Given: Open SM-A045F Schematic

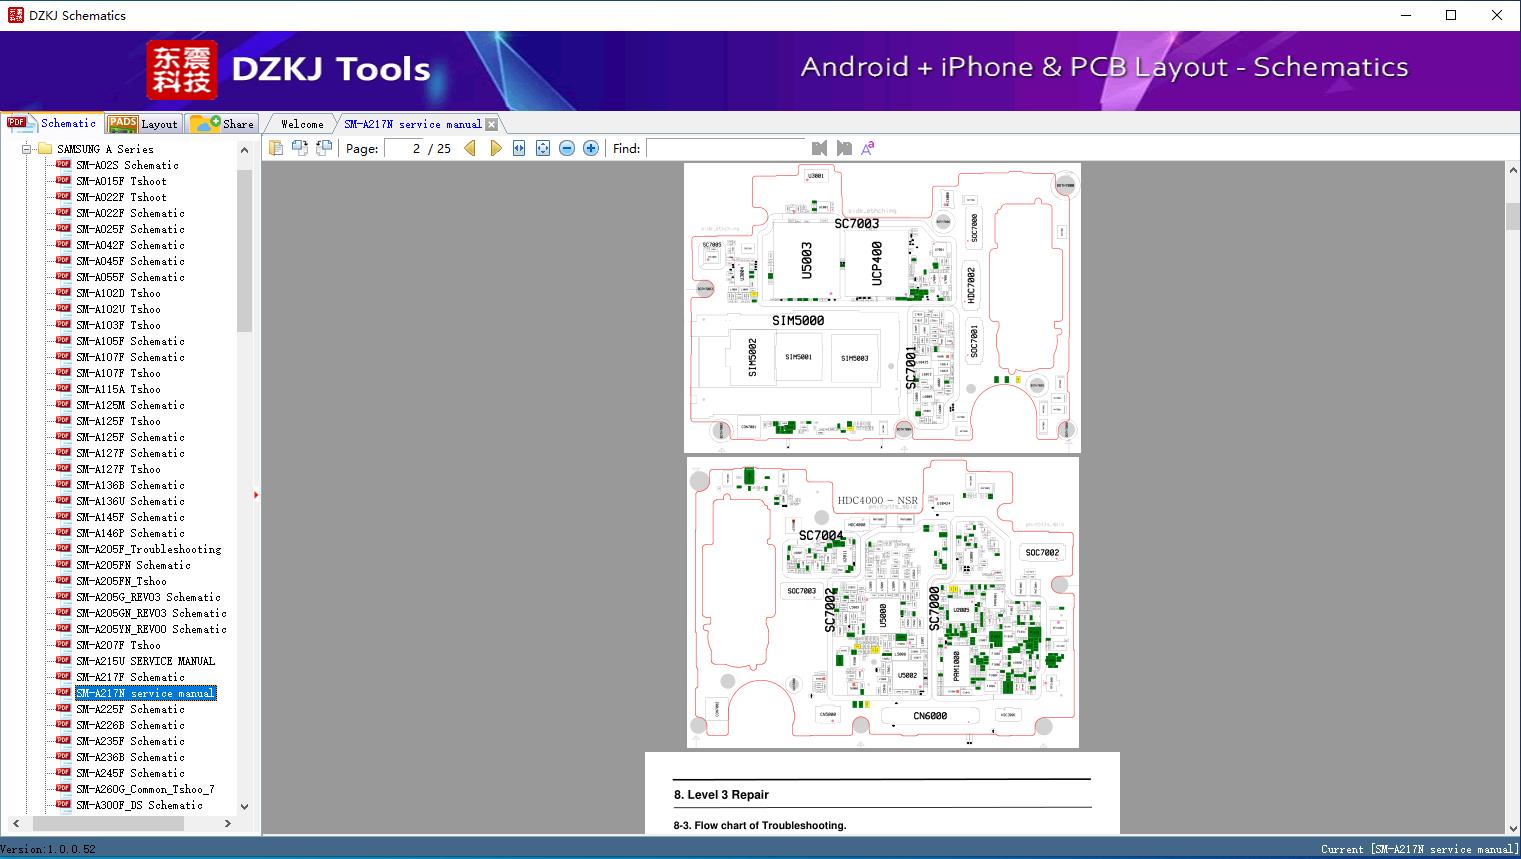Looking at the screenshot, I should point(130,261).
